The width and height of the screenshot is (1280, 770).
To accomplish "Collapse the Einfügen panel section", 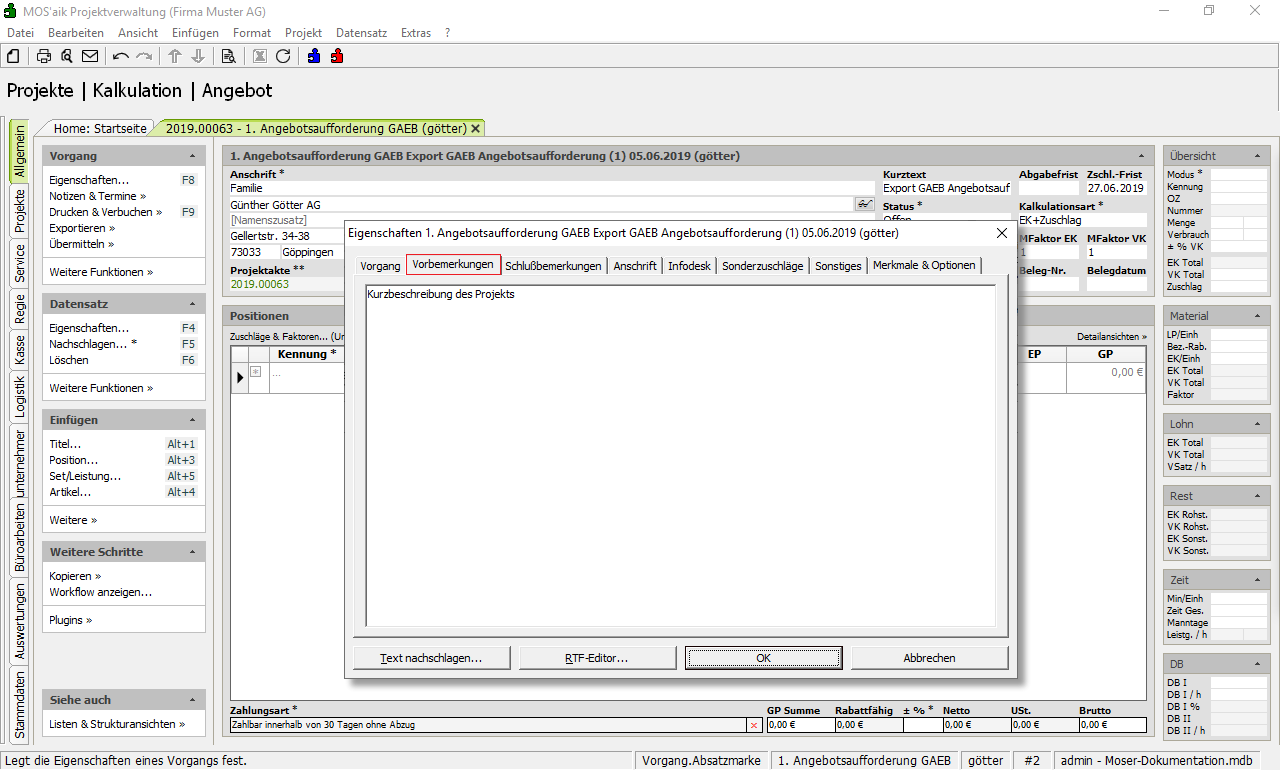I will pyautogui.click(x=192, y=421).
